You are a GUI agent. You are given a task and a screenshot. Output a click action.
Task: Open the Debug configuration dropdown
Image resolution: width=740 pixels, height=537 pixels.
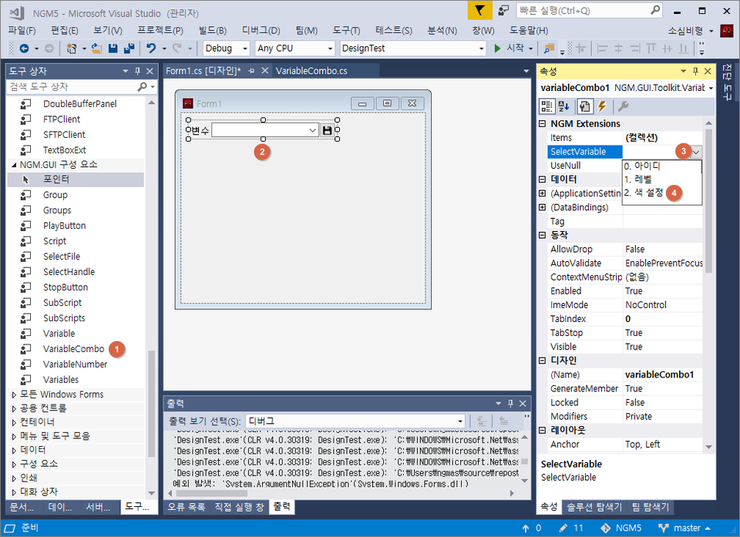point(245,48)
